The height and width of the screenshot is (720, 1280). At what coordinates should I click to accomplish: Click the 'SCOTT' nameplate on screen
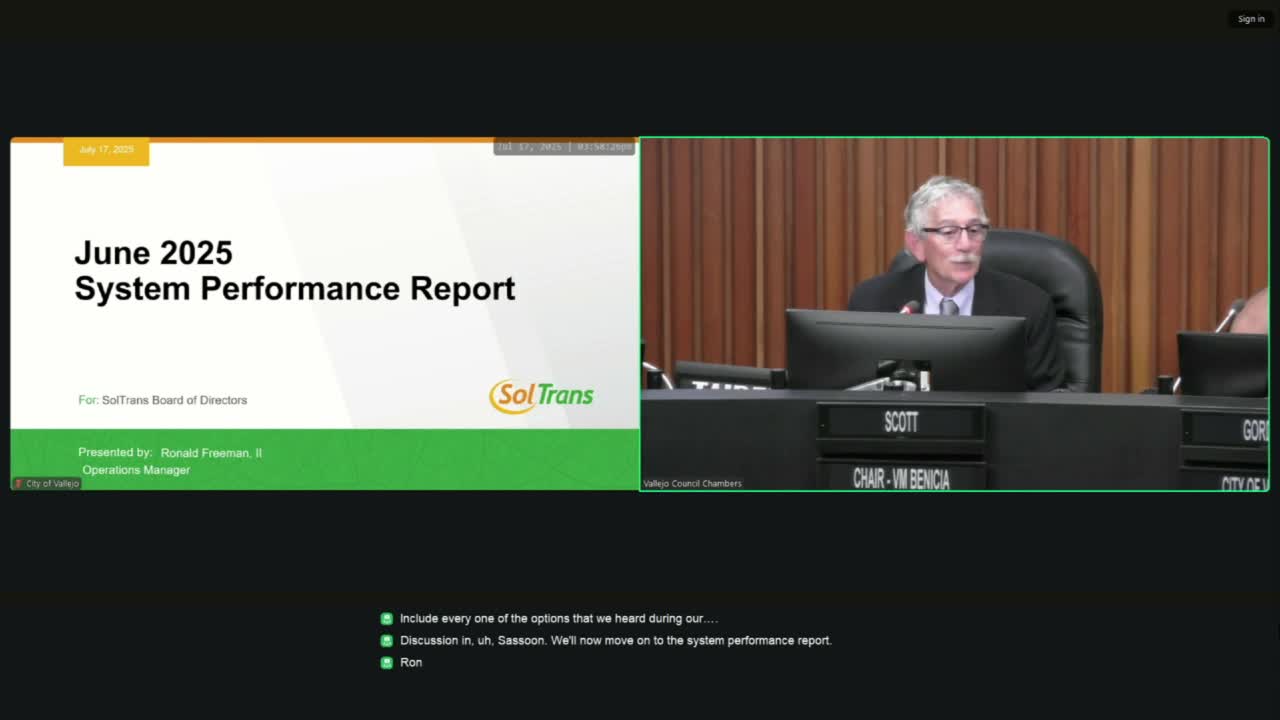pyautogui.click(x=899, y=423)
